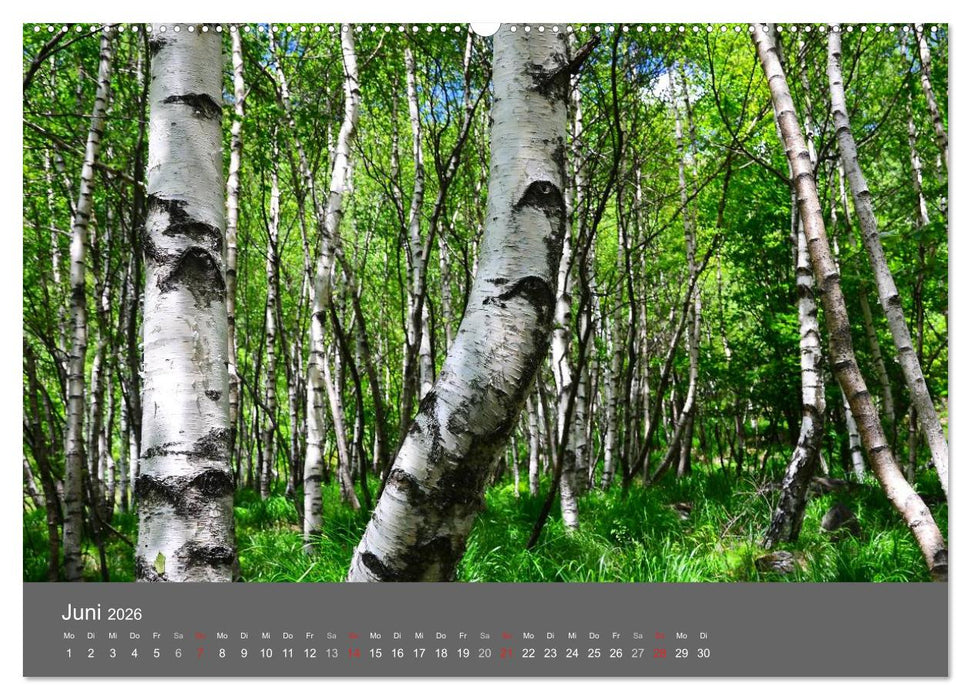Select date 2 beside date 1
This screenshot has height=700, width=971.
point(90,652)
